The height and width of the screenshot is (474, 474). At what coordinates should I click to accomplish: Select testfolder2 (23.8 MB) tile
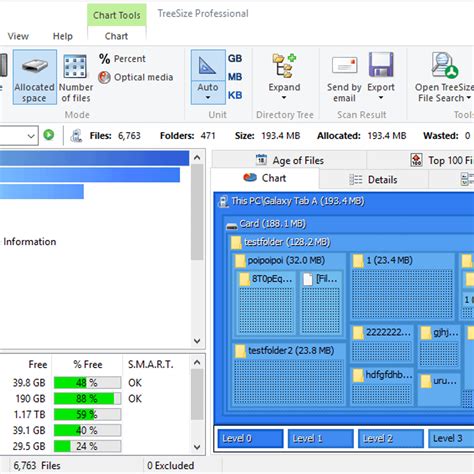[289, 375]
